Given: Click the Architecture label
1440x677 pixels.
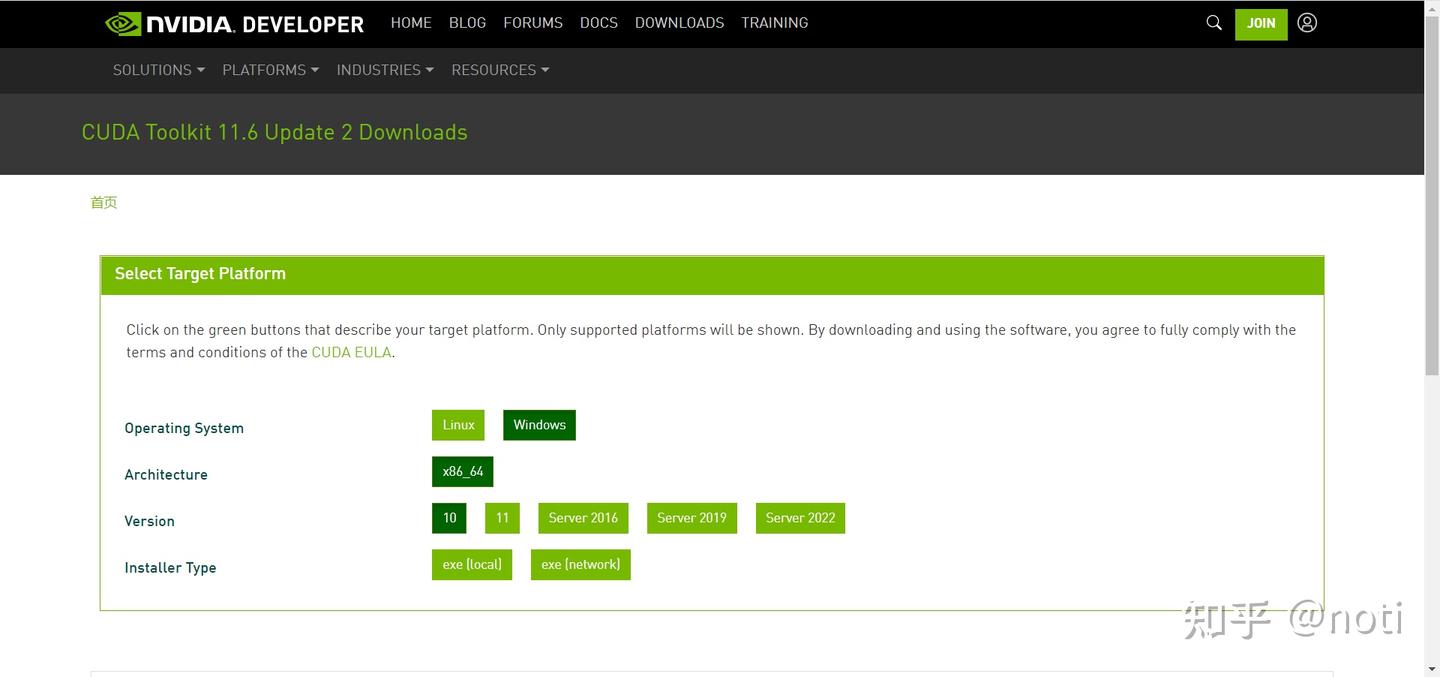Looking at the screenshot, I should 166,474.
